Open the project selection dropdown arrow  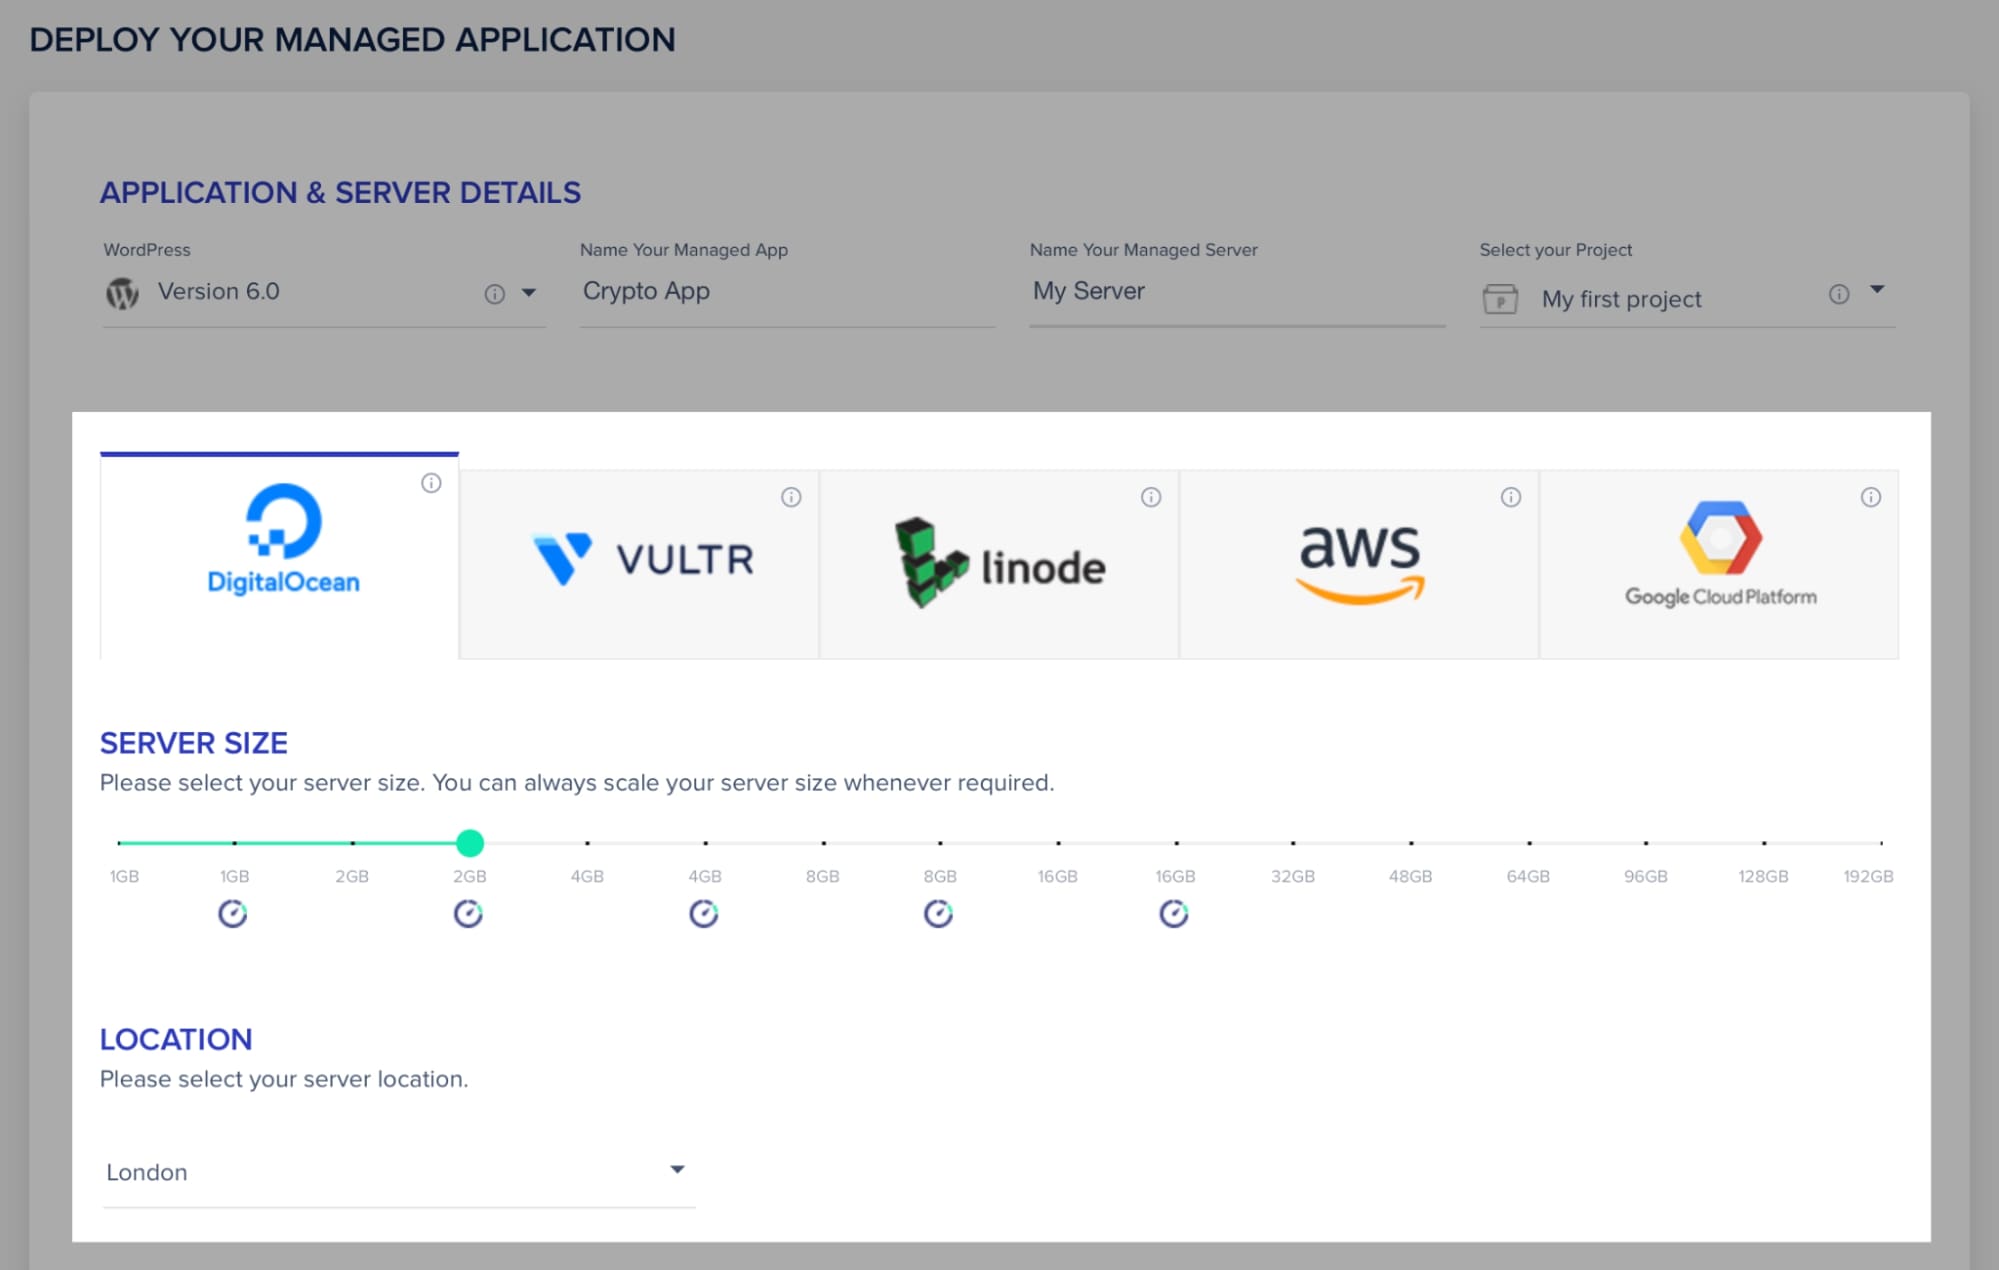click(x=1877, y=290)
